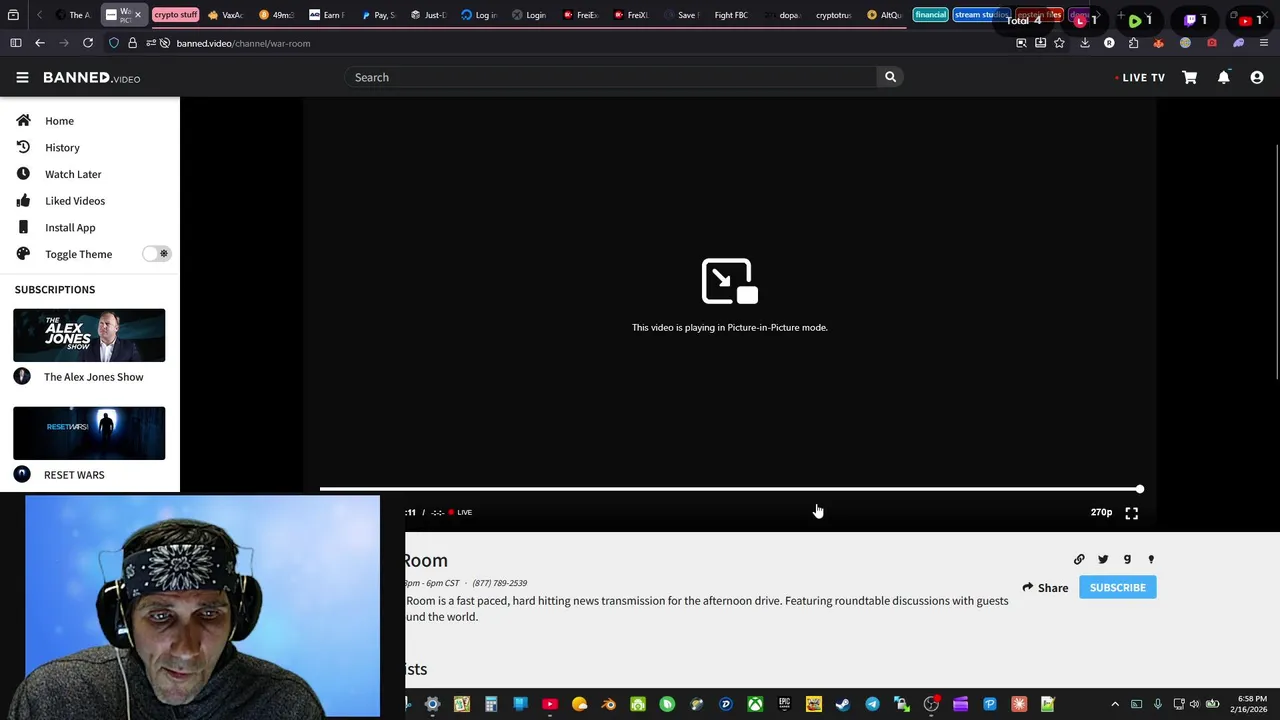Image resolution: width=1280 pixels, height=720 pixels.
Task: Share channel on Twitter
Action: click(x=1103, y=560)
